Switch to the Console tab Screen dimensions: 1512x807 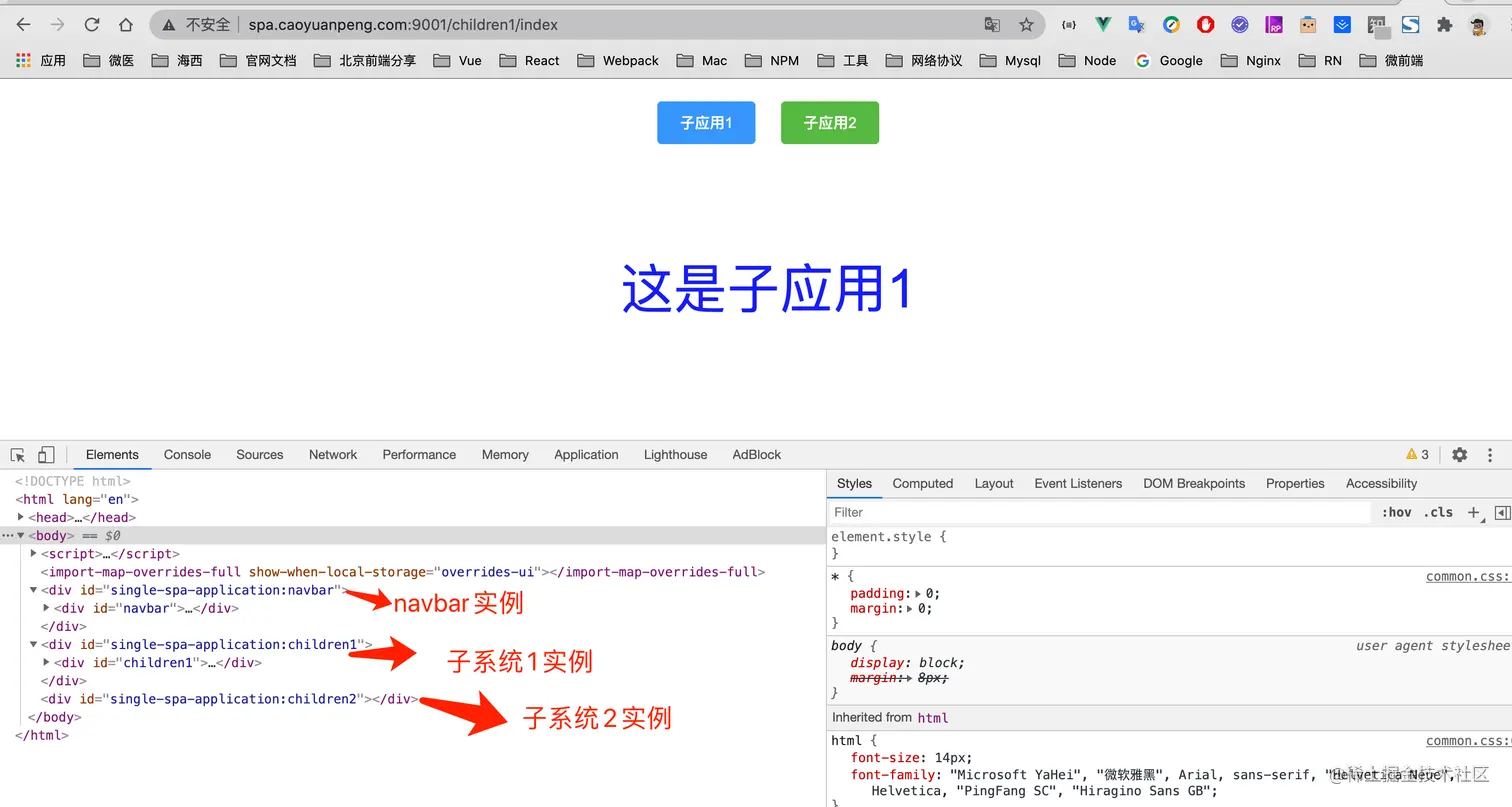click(x=187, y=455)
